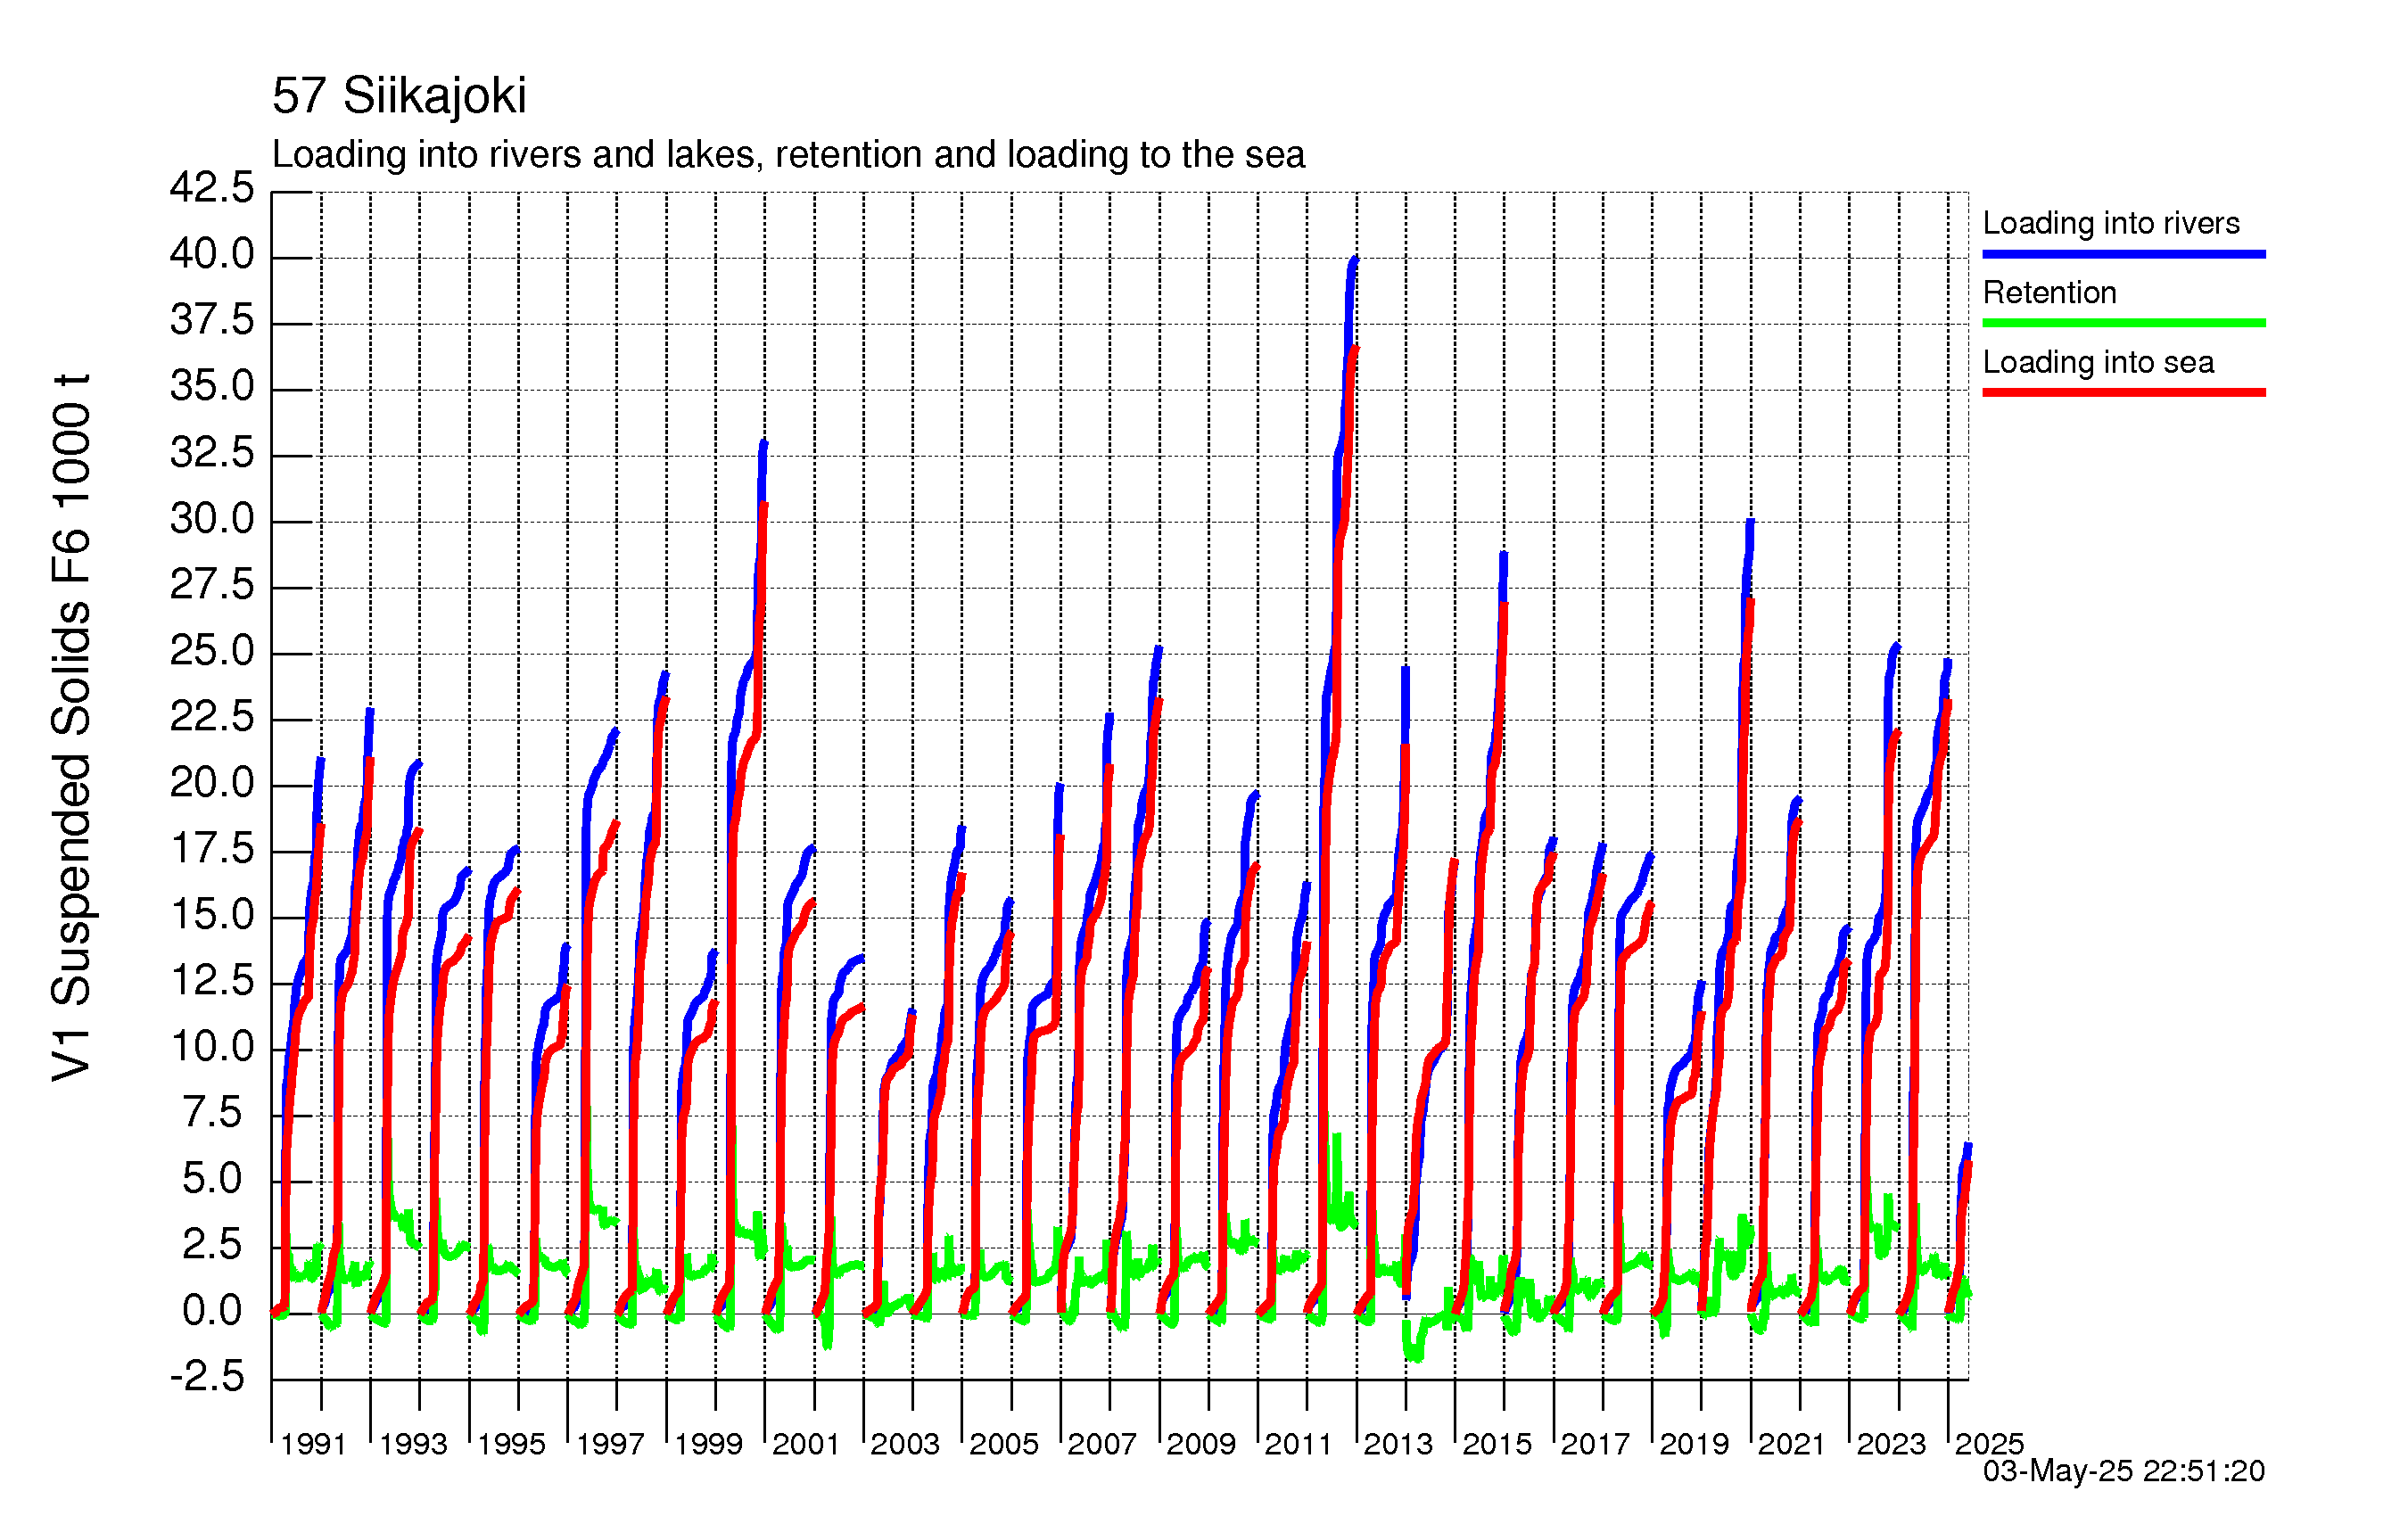Image resolution: width=2408 pixels, height=1516 pixels.
Task: Click the x-axis year label 1991
Action: tap(313, 1445)
